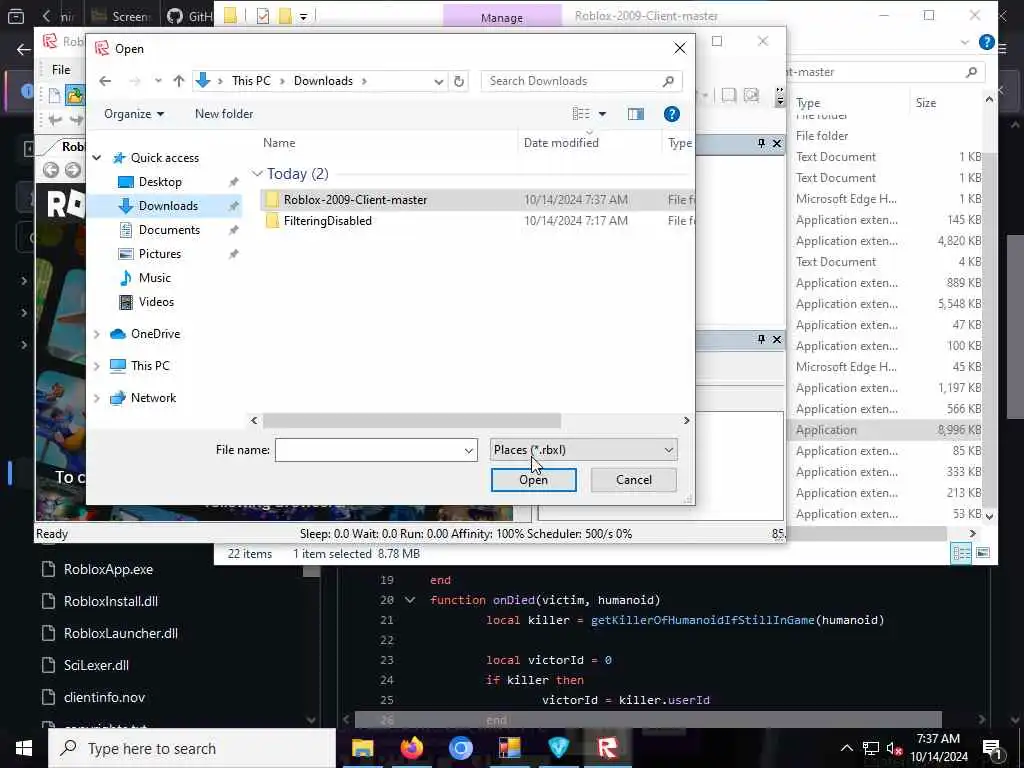1024x768 pixels.
Task: Select the 8,996 KB Application row
Action: (888, 430)
